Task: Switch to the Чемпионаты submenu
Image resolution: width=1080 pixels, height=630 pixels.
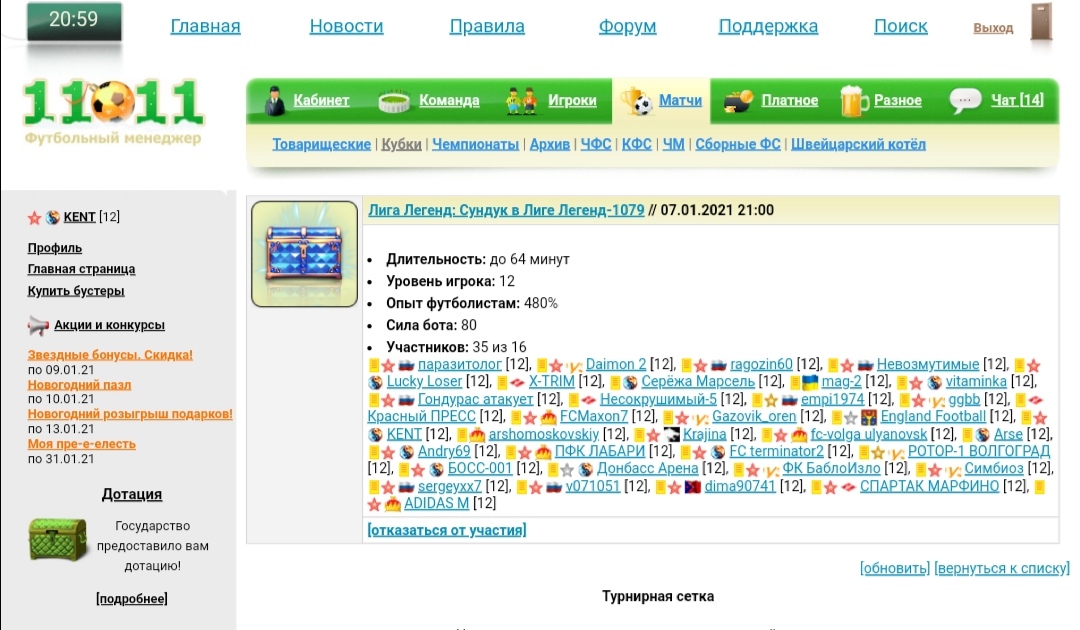Action: tap(475, 144)
